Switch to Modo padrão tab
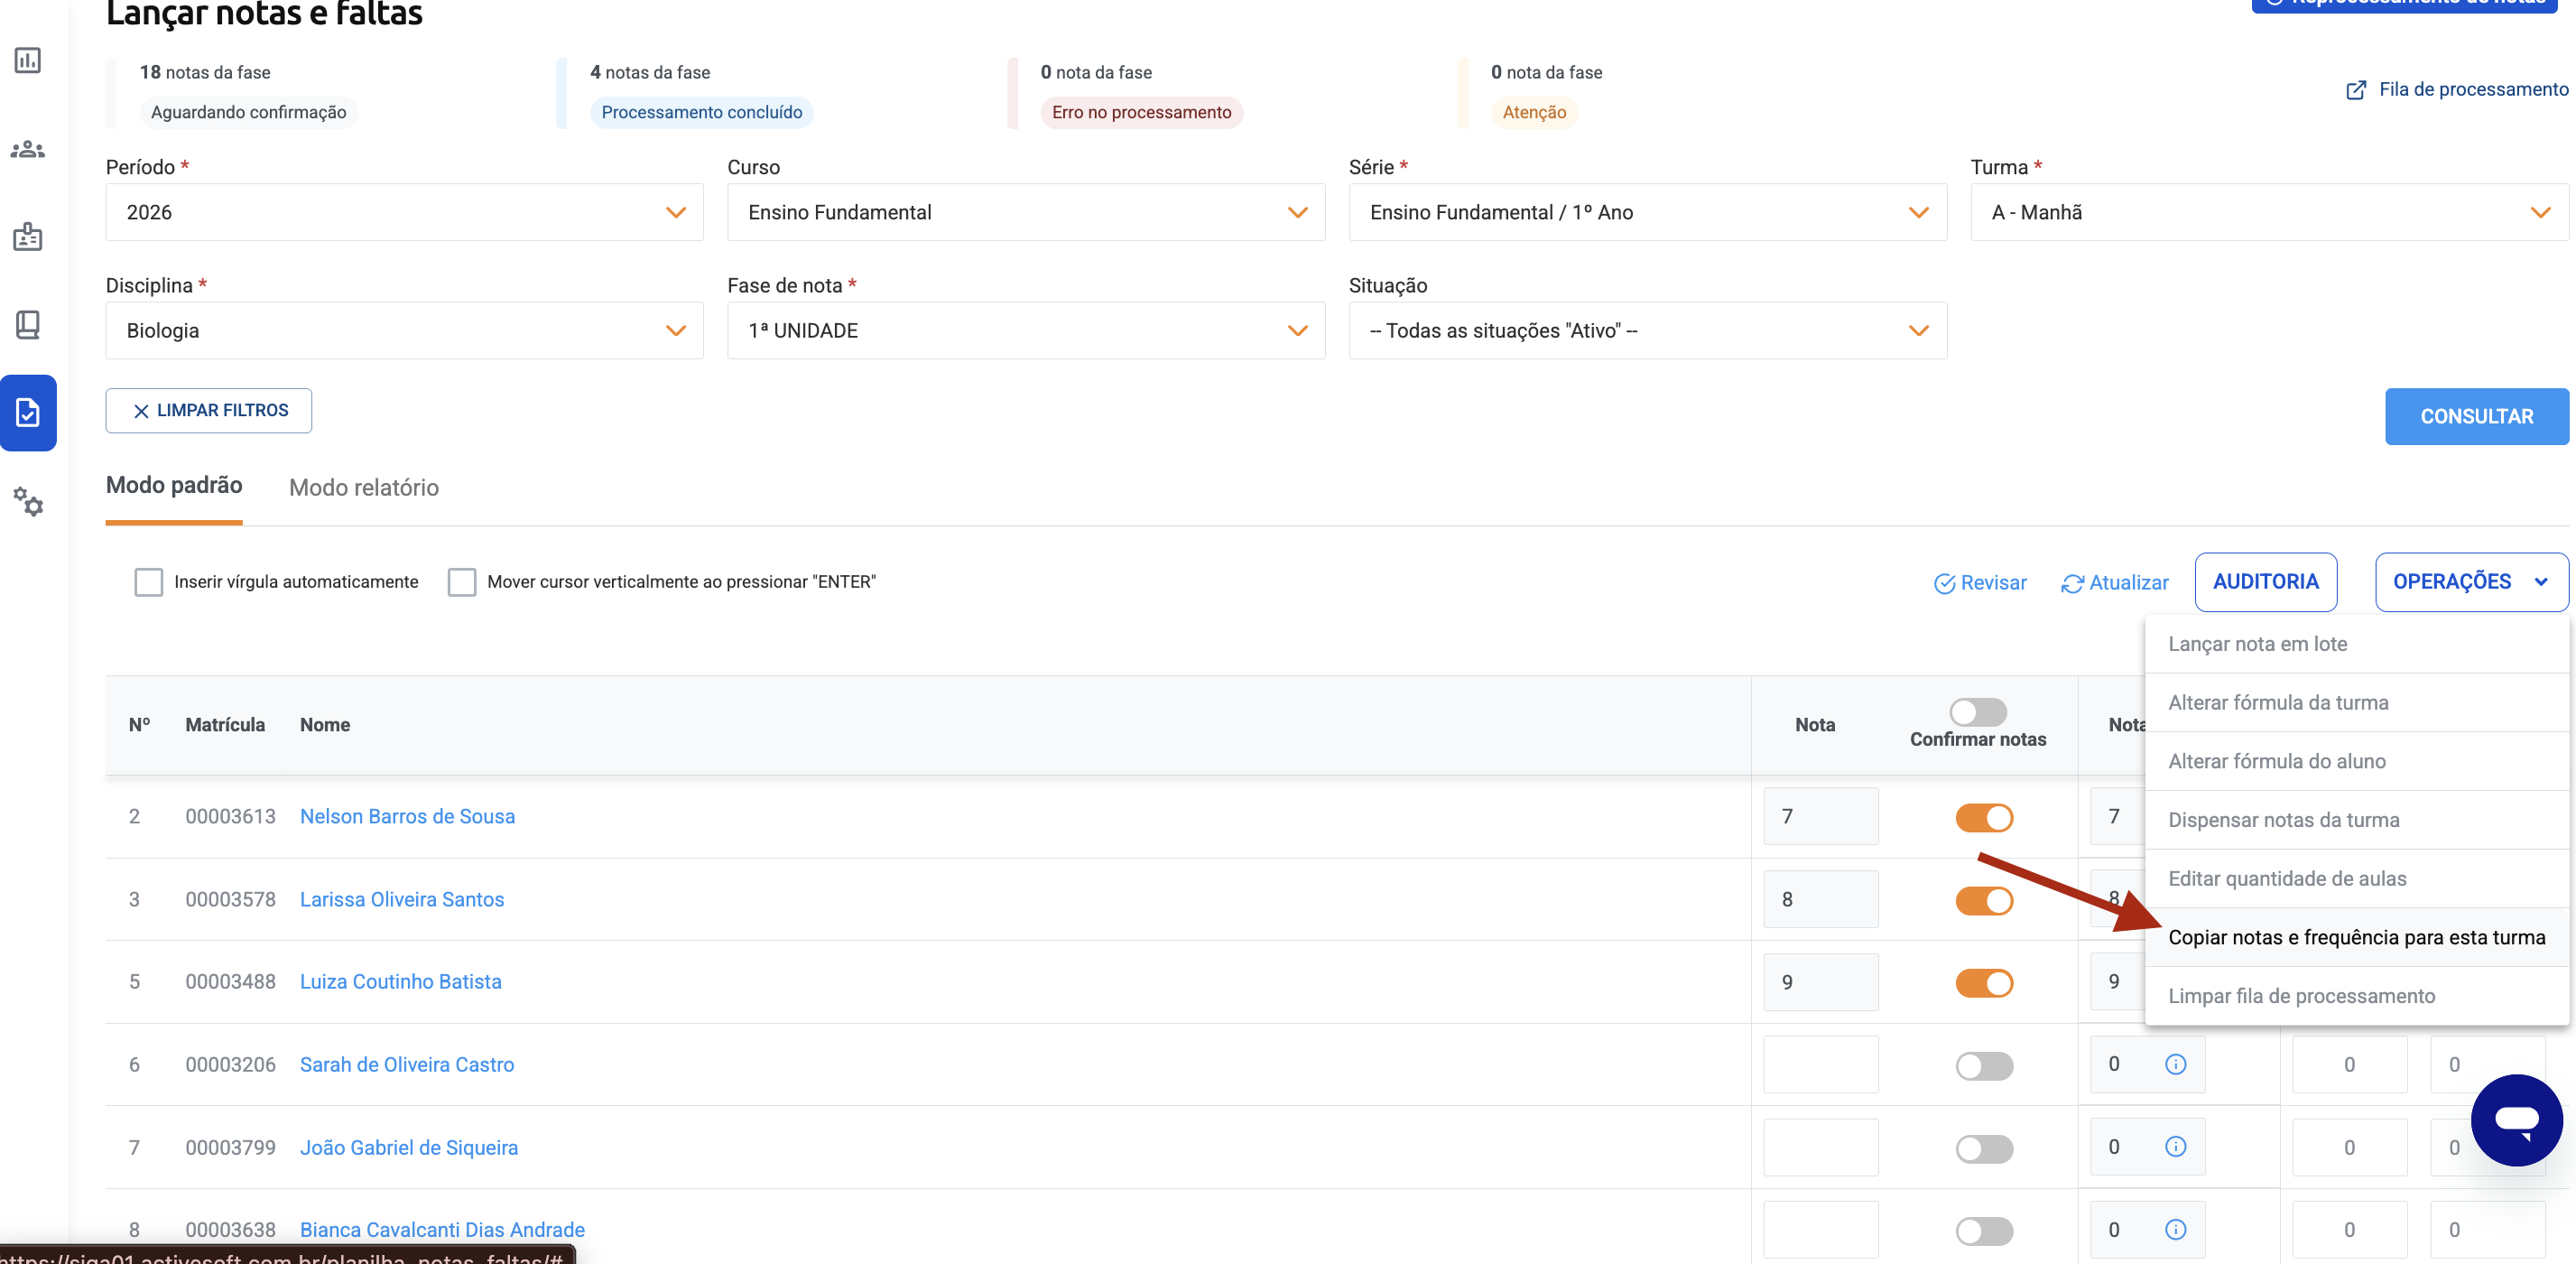 pos(174,486)
